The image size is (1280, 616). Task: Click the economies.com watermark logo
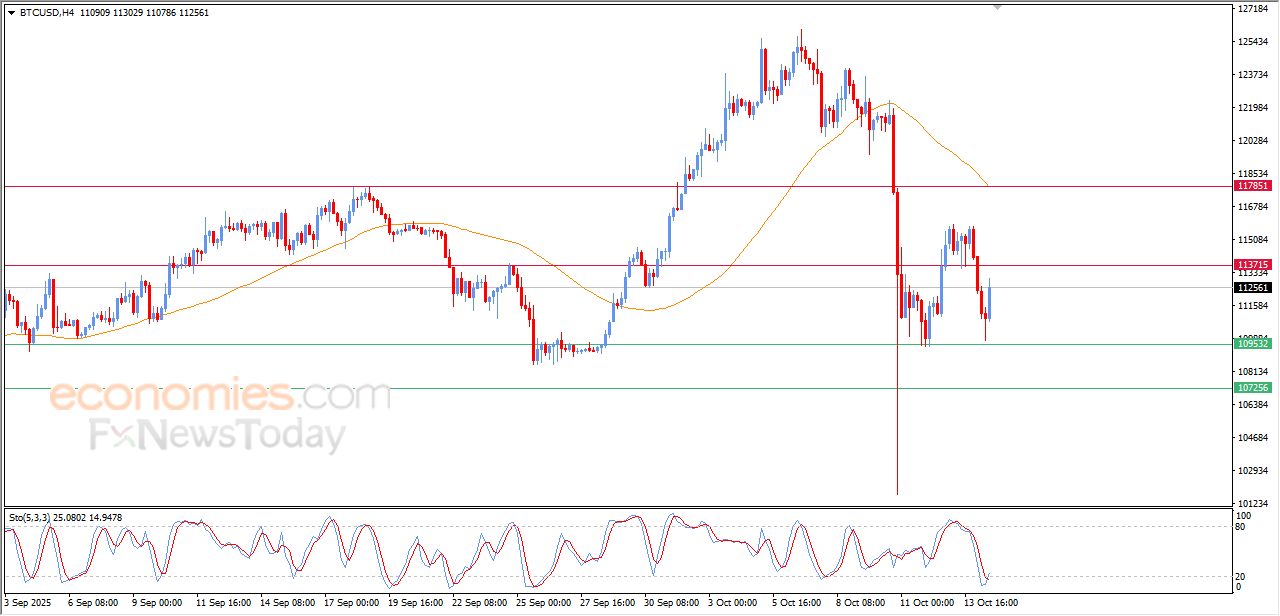pyautogui.click(x=220, y=396)
